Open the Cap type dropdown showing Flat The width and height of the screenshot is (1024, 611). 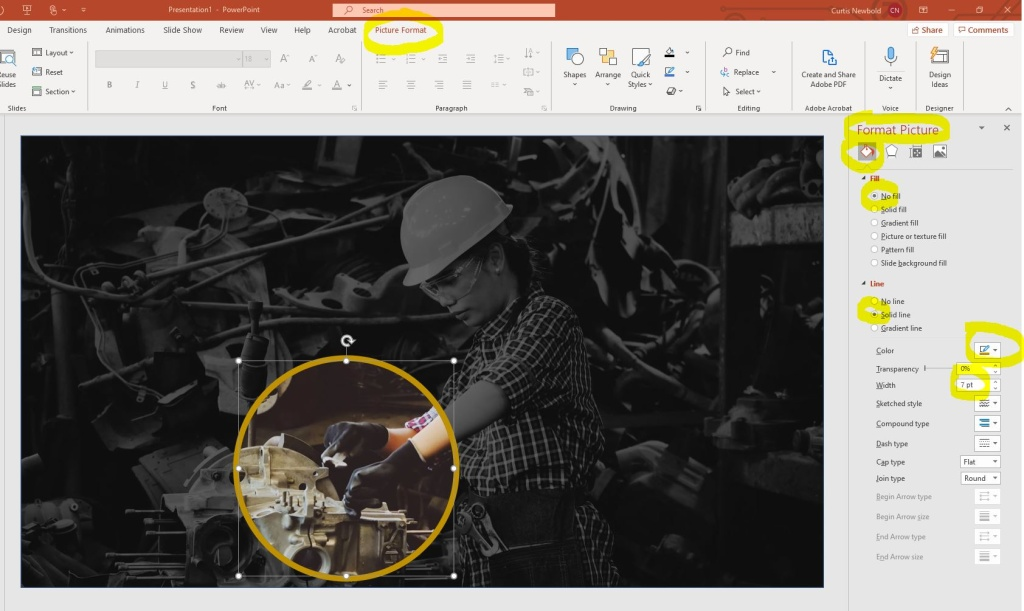point(980,461)
